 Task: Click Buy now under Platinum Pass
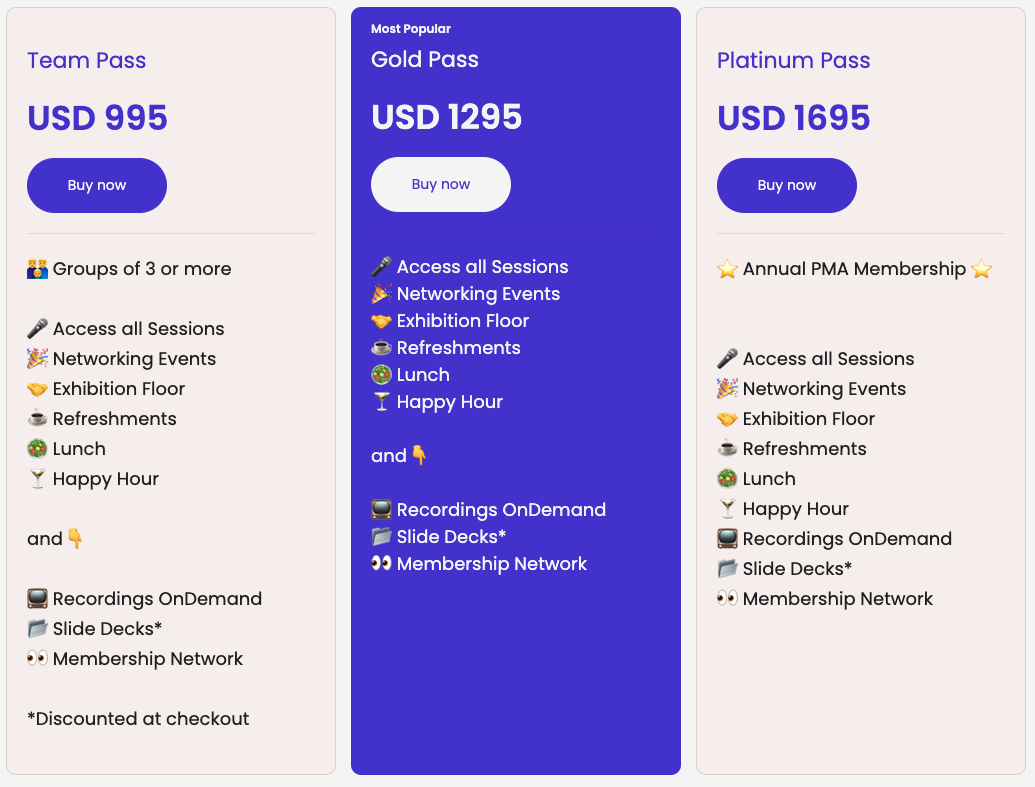(787, 186)
